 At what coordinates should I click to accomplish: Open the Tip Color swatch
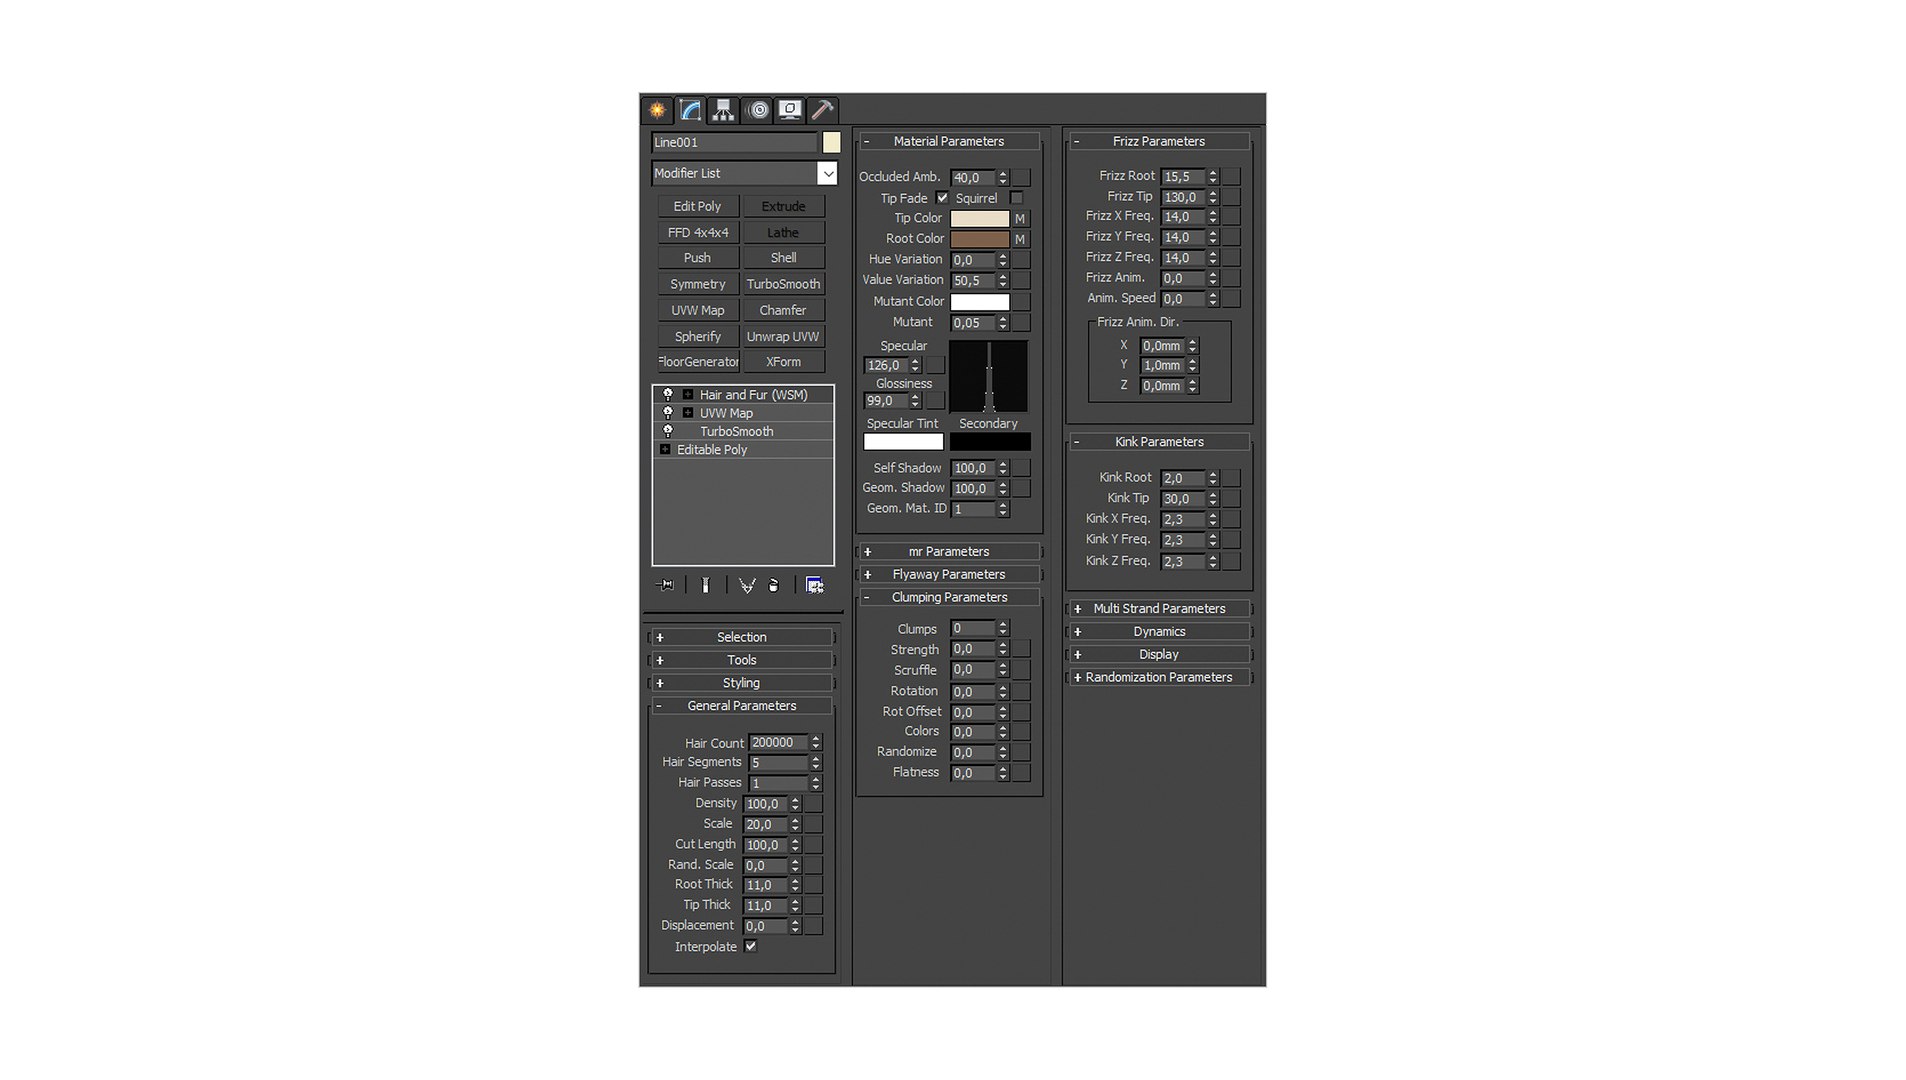tap(979, 219)
